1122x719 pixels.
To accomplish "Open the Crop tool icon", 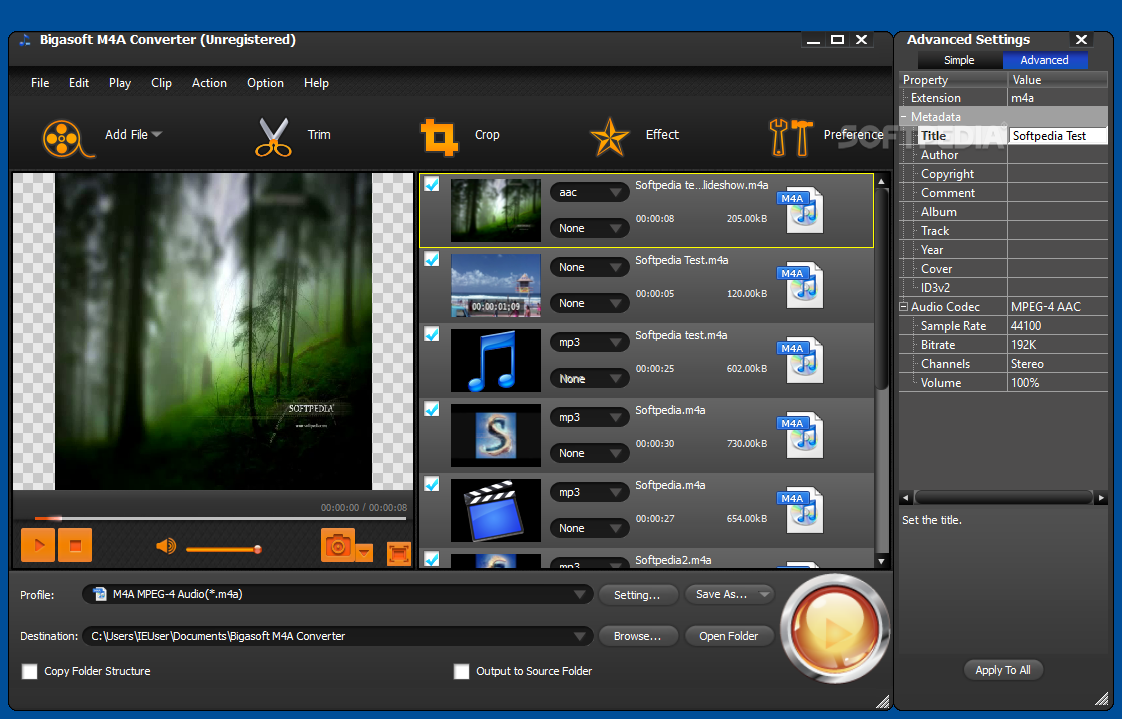I will point(439,137).
